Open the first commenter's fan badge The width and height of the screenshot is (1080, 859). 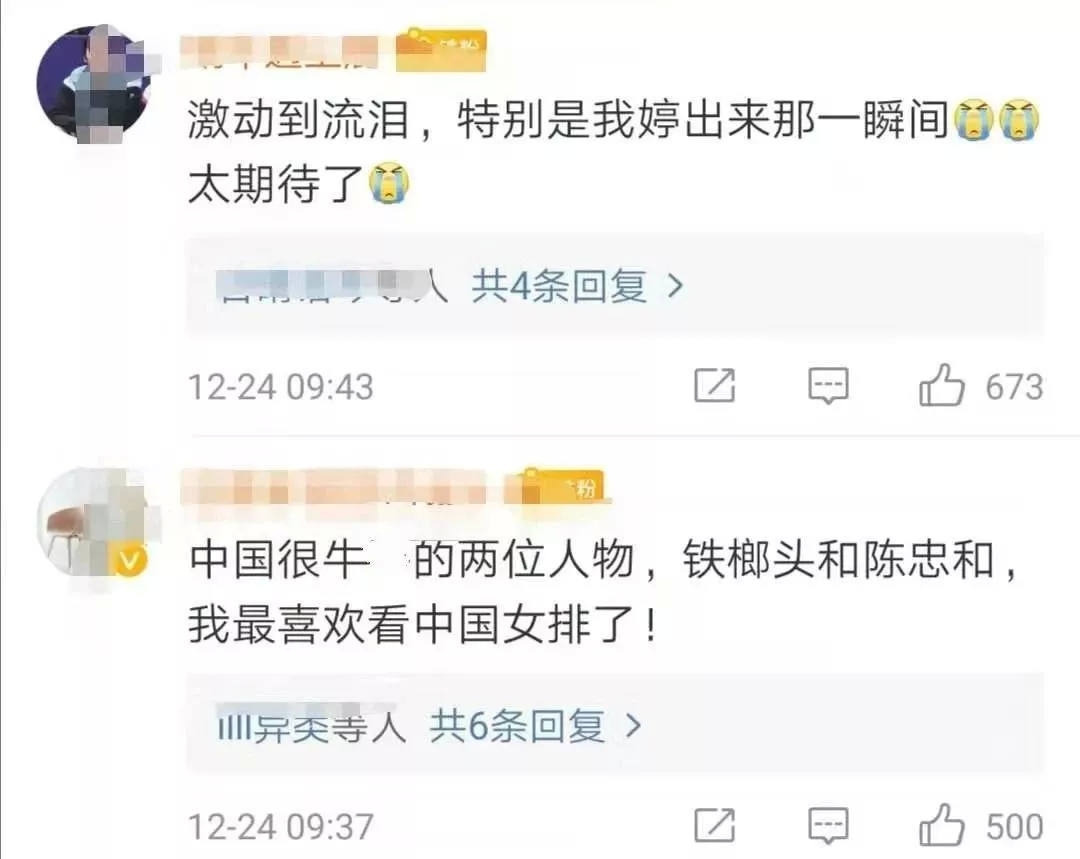[x=442, y=50]
